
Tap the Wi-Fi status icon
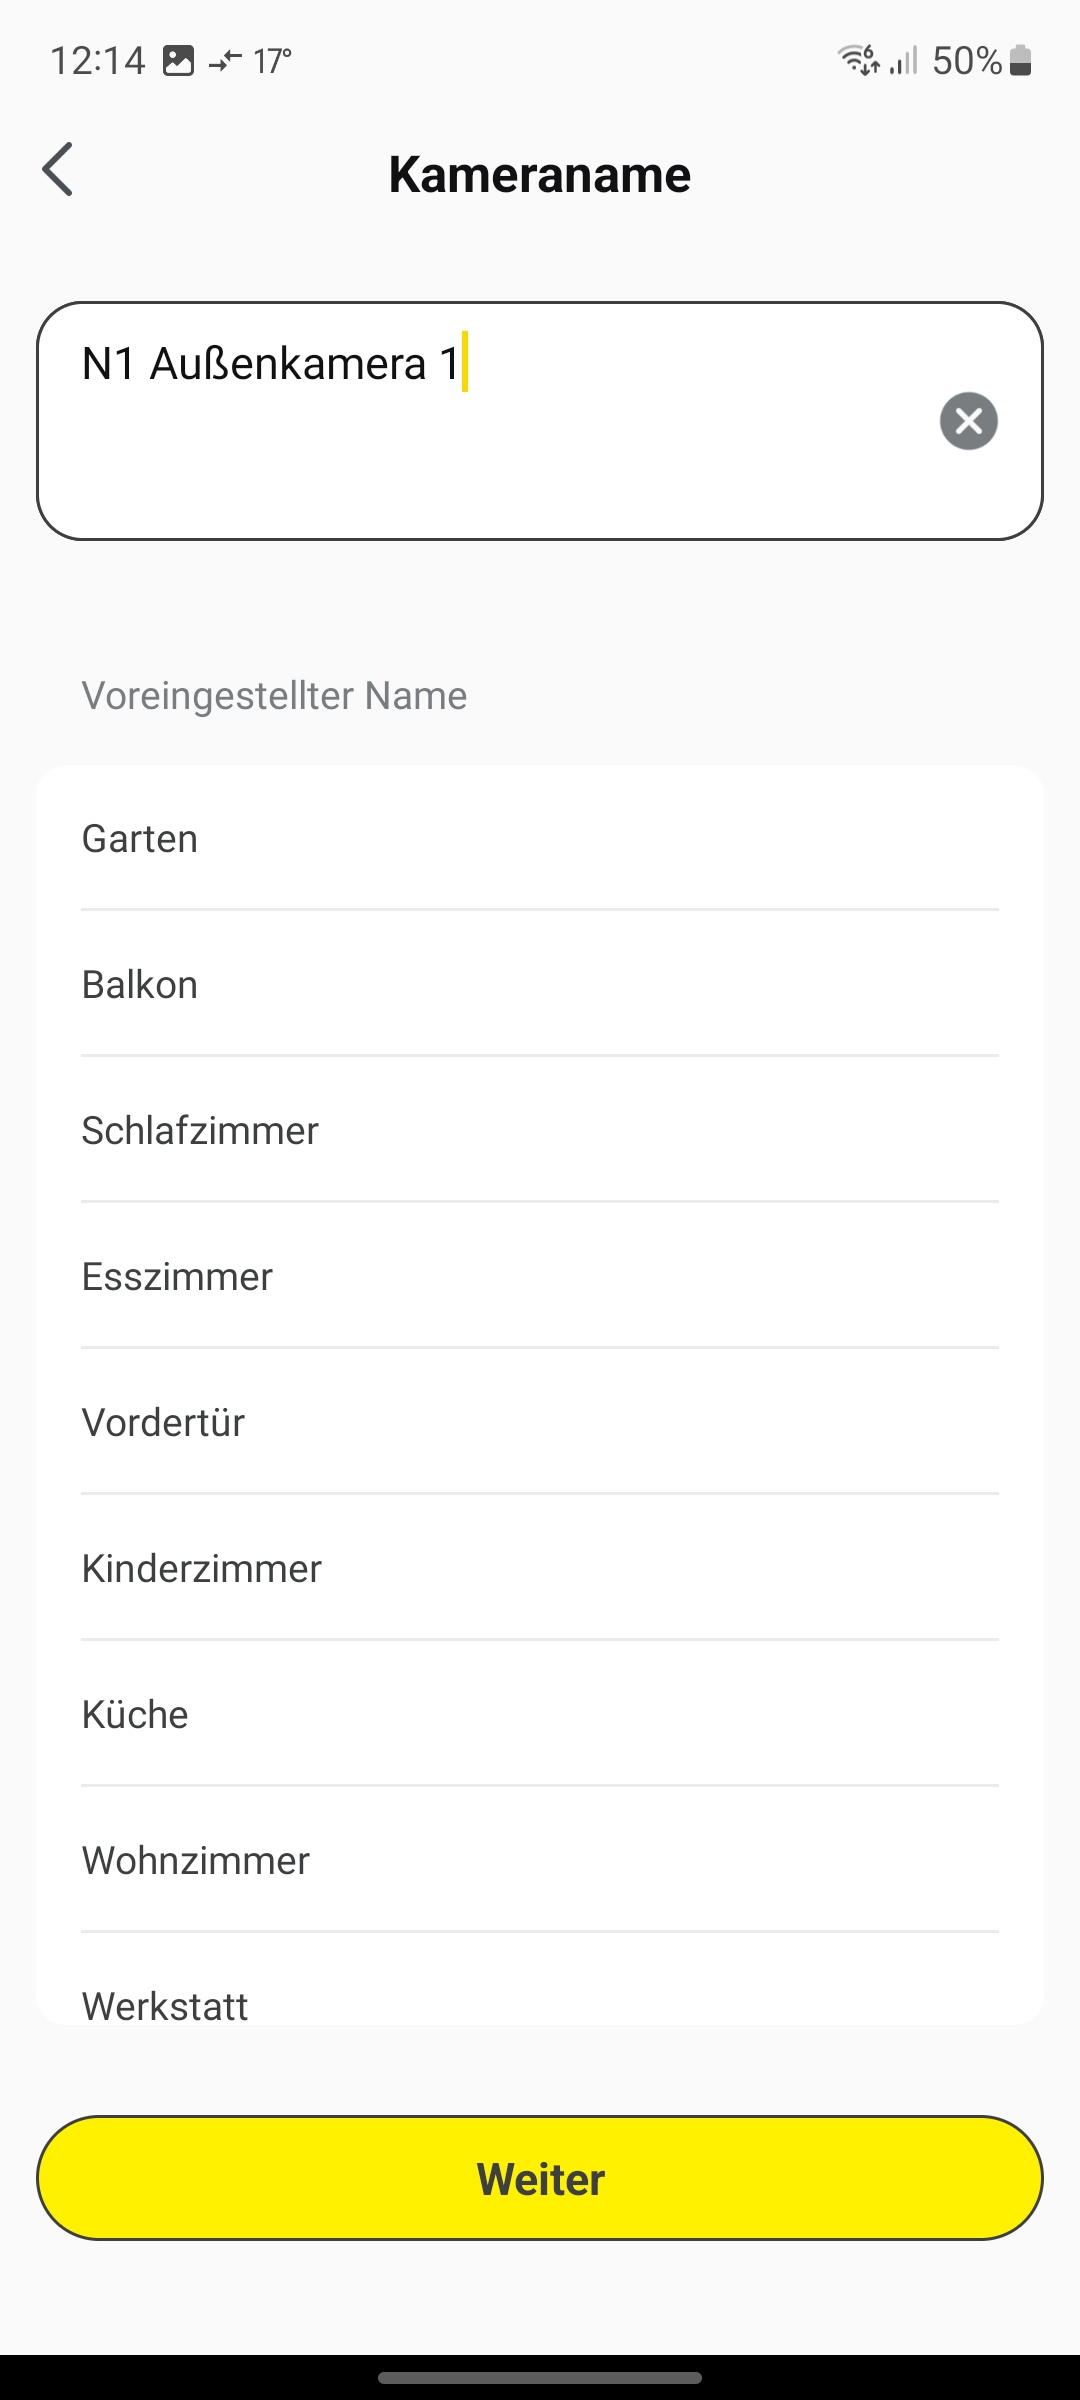click(858, 60)
